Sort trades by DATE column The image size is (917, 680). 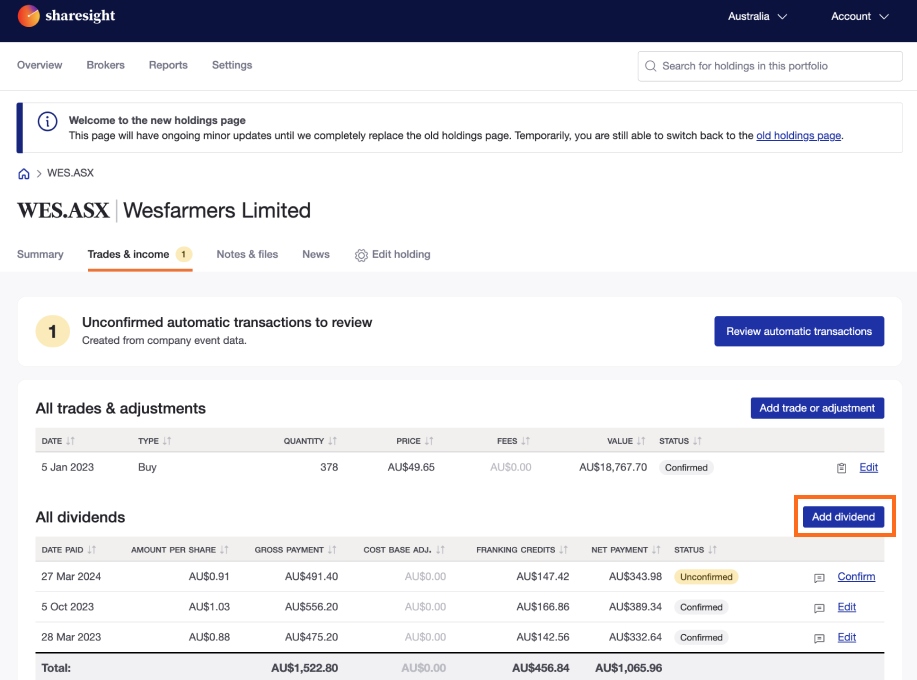[58, 441]
